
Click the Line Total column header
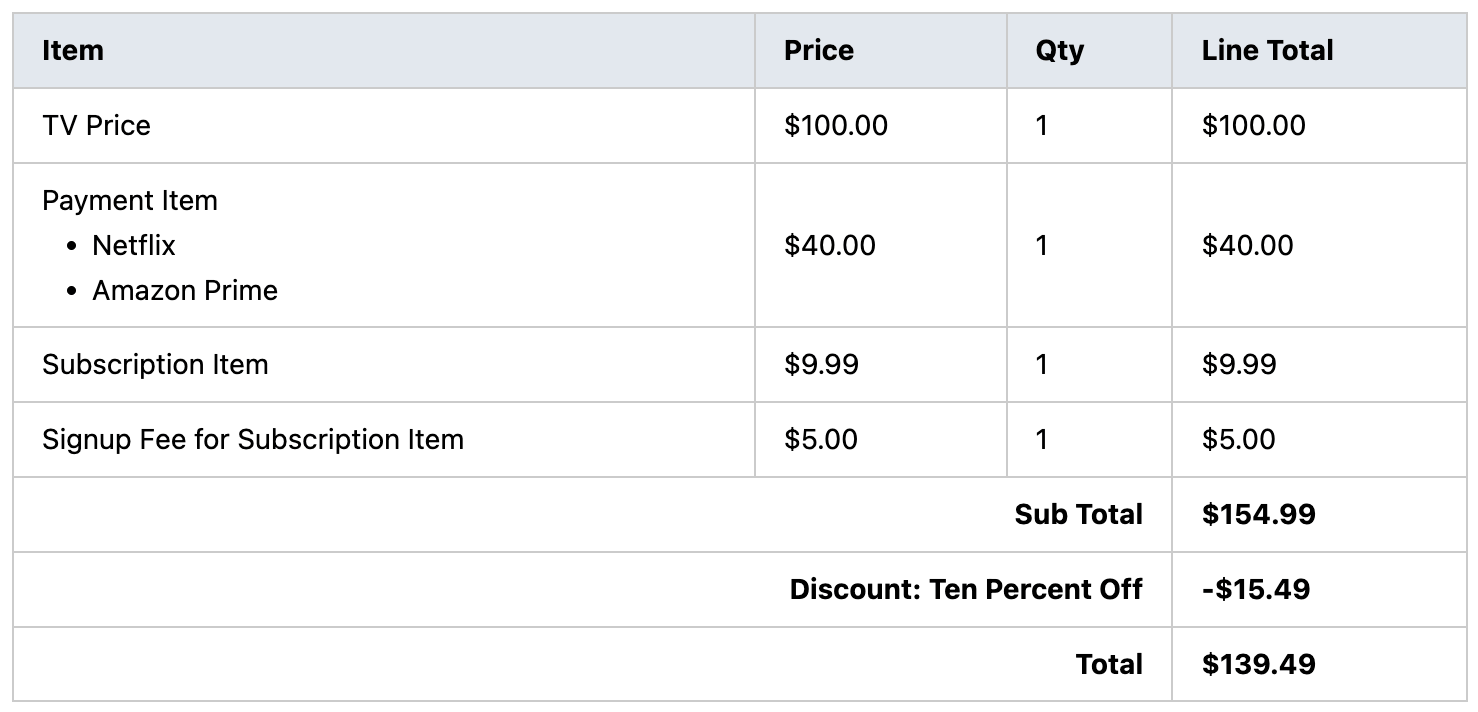click(1267, 51)
